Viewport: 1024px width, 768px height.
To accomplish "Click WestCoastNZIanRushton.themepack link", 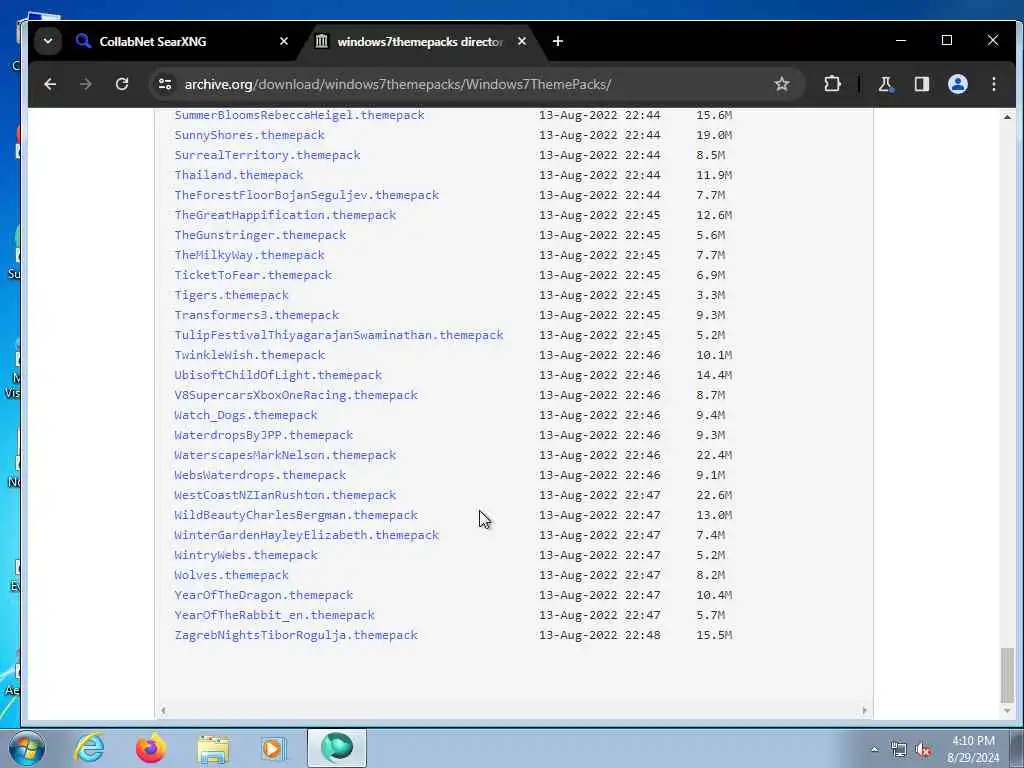I will [x=285, y=495].
